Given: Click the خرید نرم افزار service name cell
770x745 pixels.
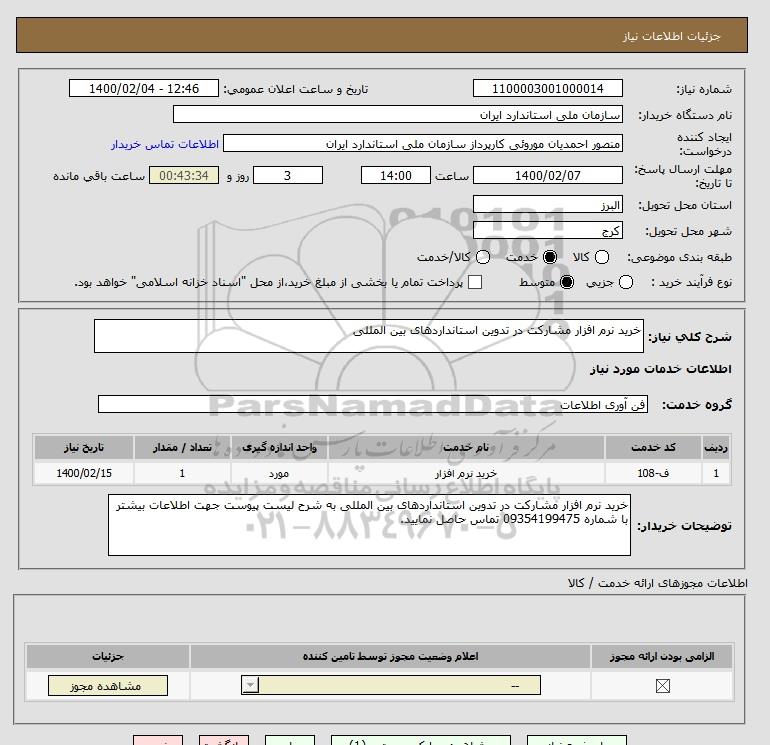Looking at the screenshot, I should pyautogui.click(x=466, y=473).
